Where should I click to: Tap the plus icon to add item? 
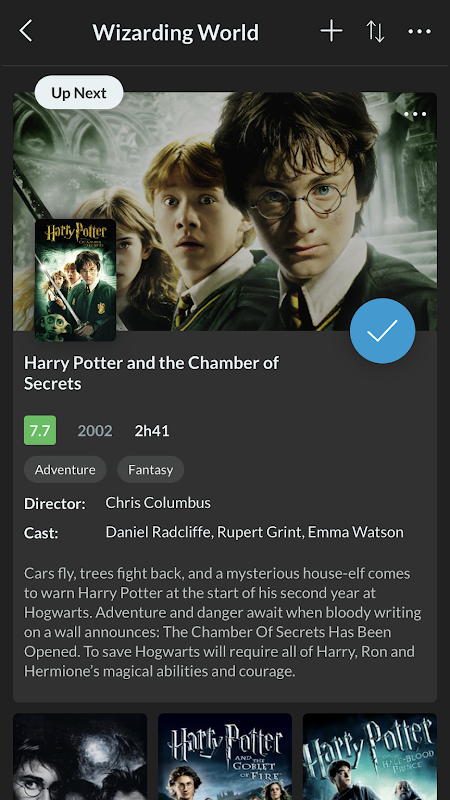point(331,32)
